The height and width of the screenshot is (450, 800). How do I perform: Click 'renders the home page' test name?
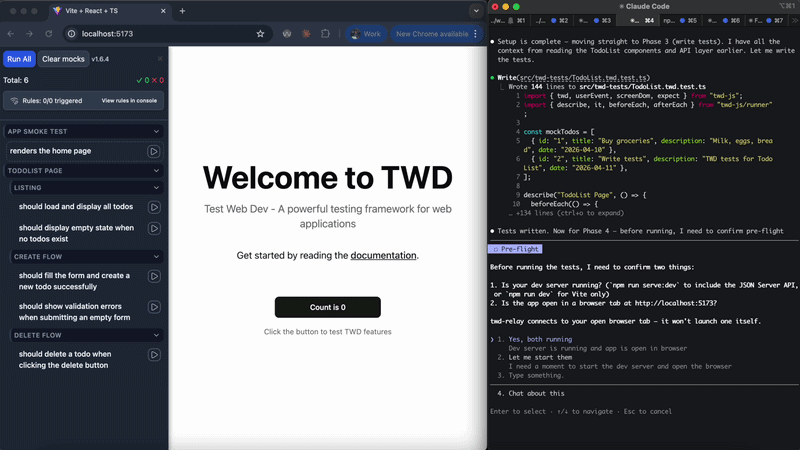pos(51,151)
